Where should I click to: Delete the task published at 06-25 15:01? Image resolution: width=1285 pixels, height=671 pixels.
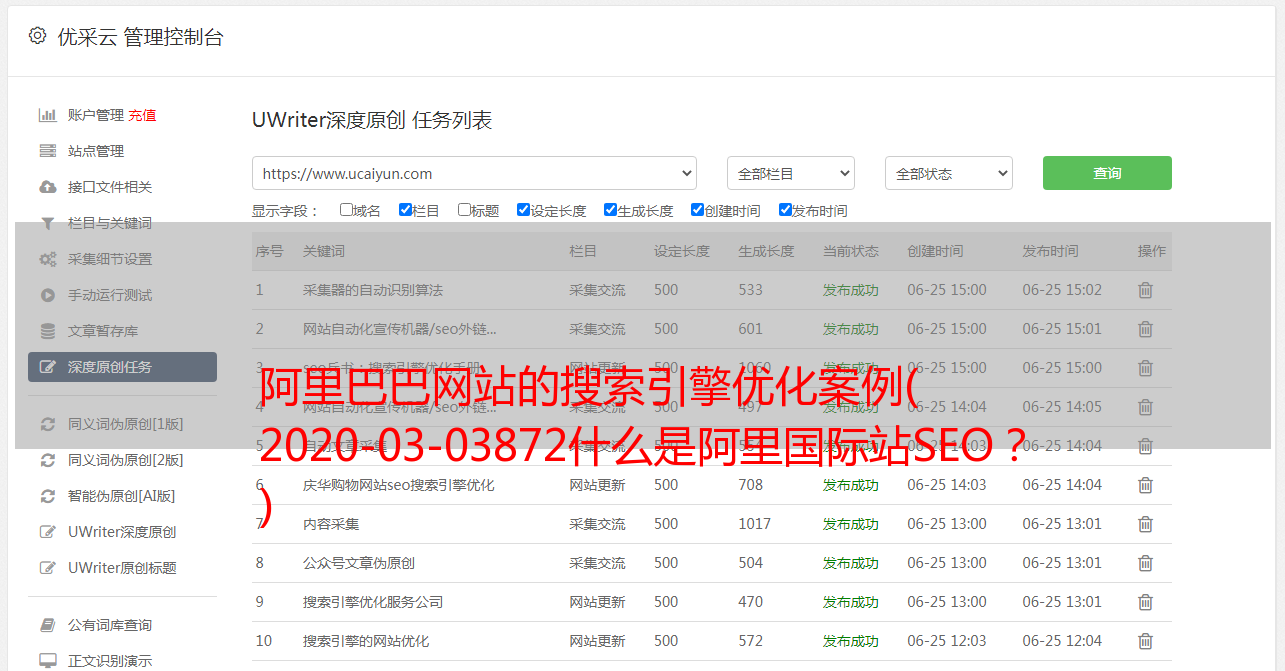(1146, 329)
